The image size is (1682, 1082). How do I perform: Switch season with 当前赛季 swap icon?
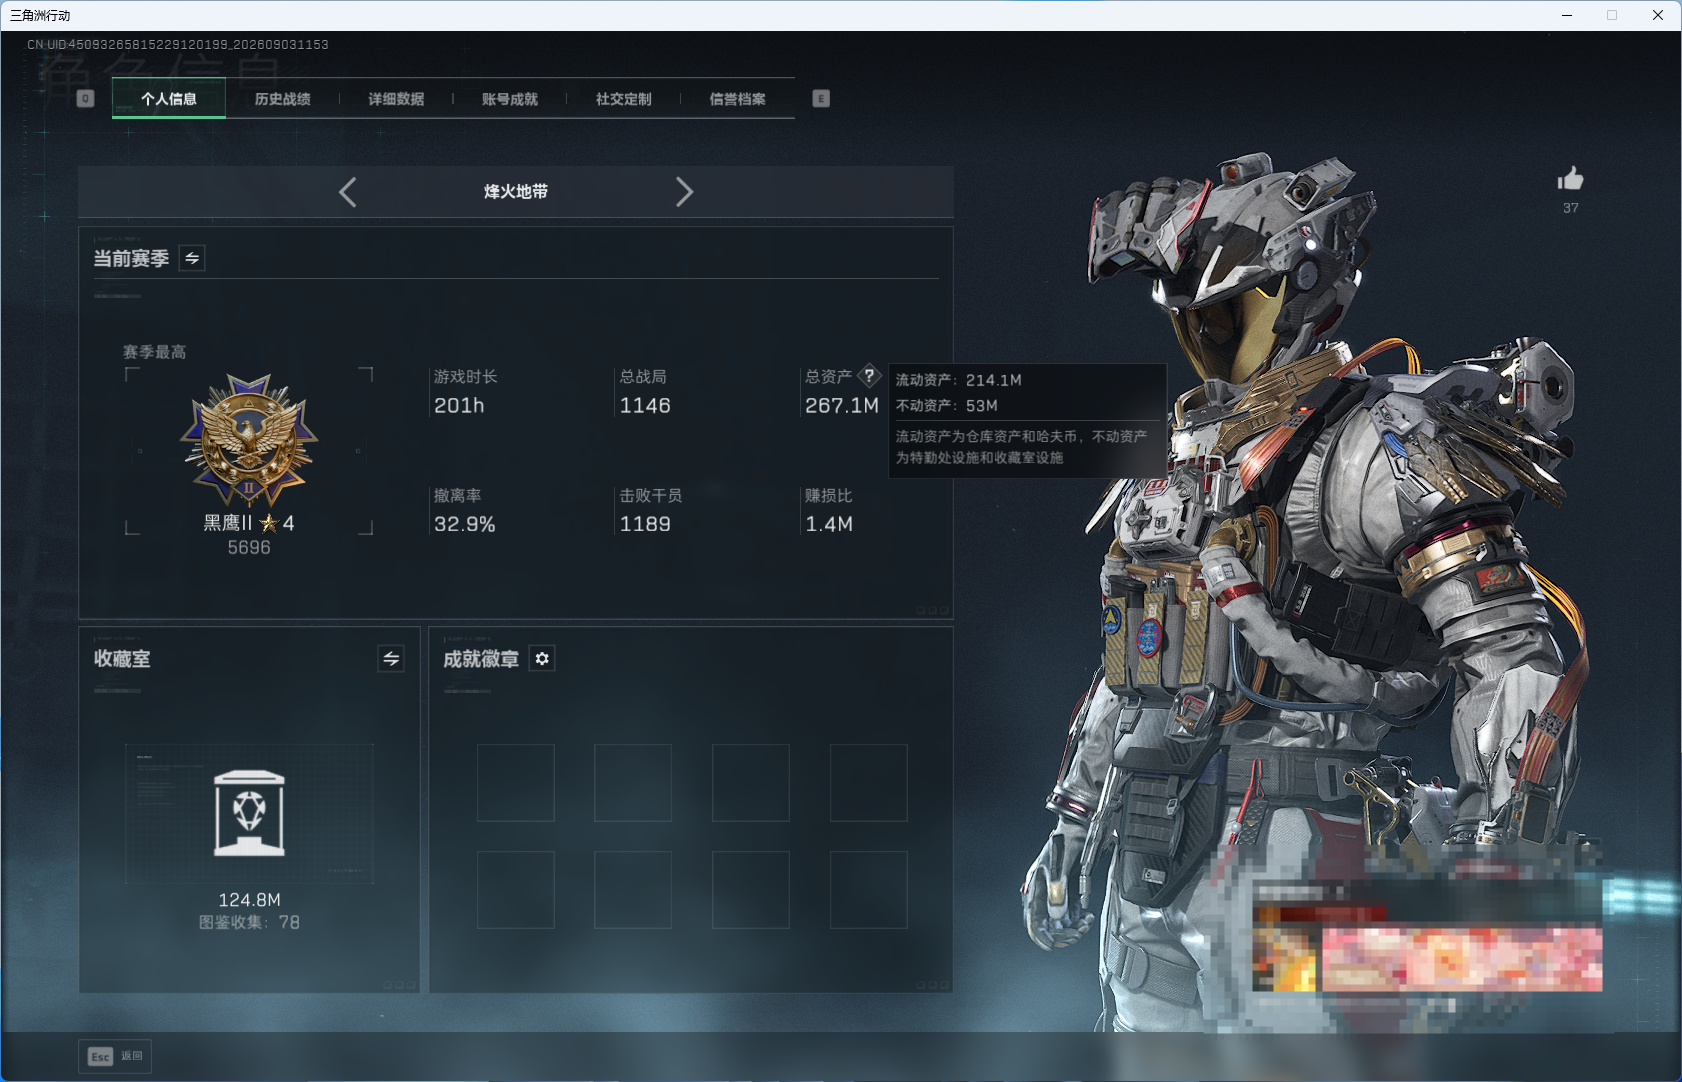point(192,258)
